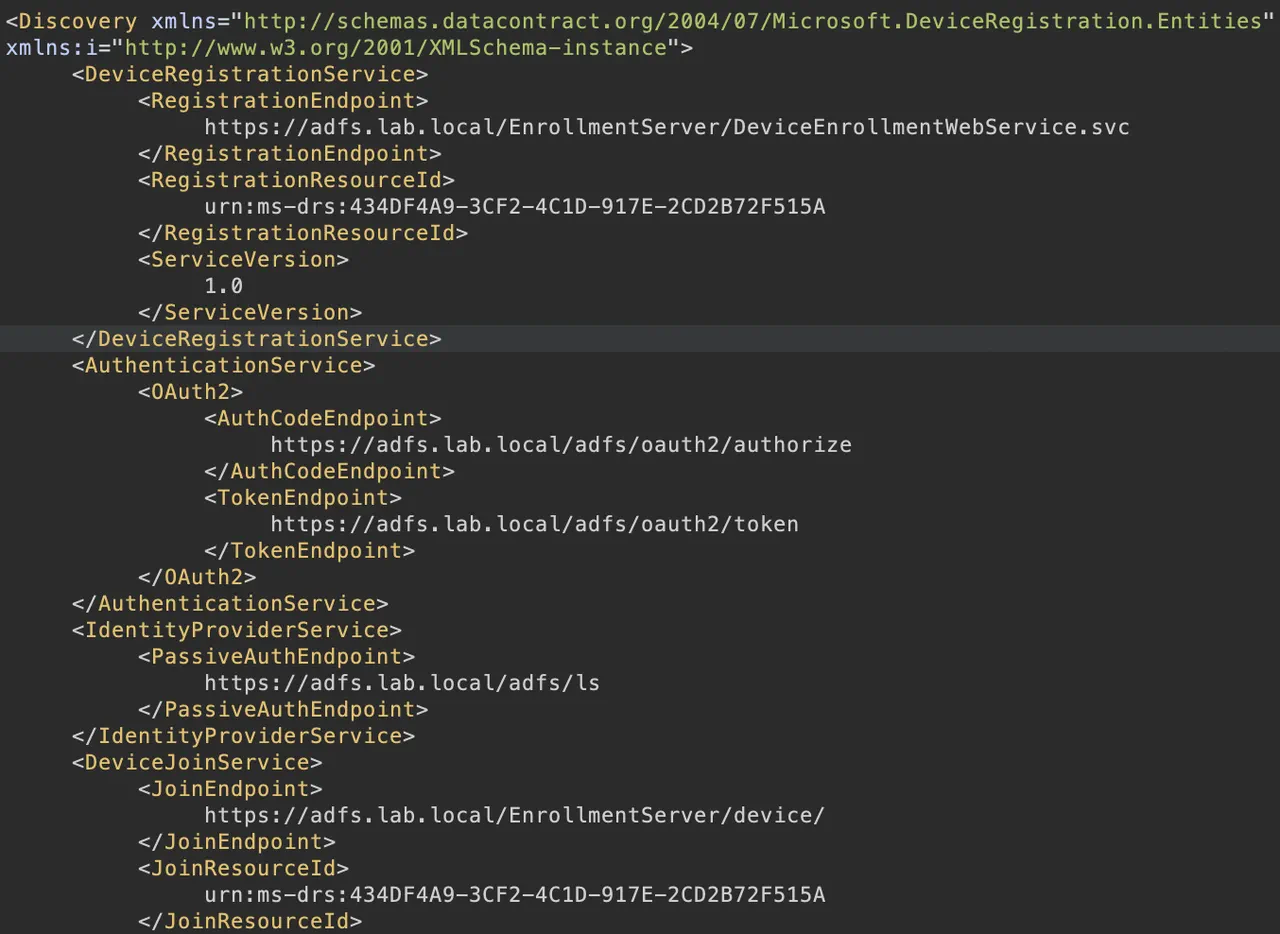Viewport: 1280px width, 934px height.
Task: Click the opening IdentityProviderService tag
Action: click(237, 629)
